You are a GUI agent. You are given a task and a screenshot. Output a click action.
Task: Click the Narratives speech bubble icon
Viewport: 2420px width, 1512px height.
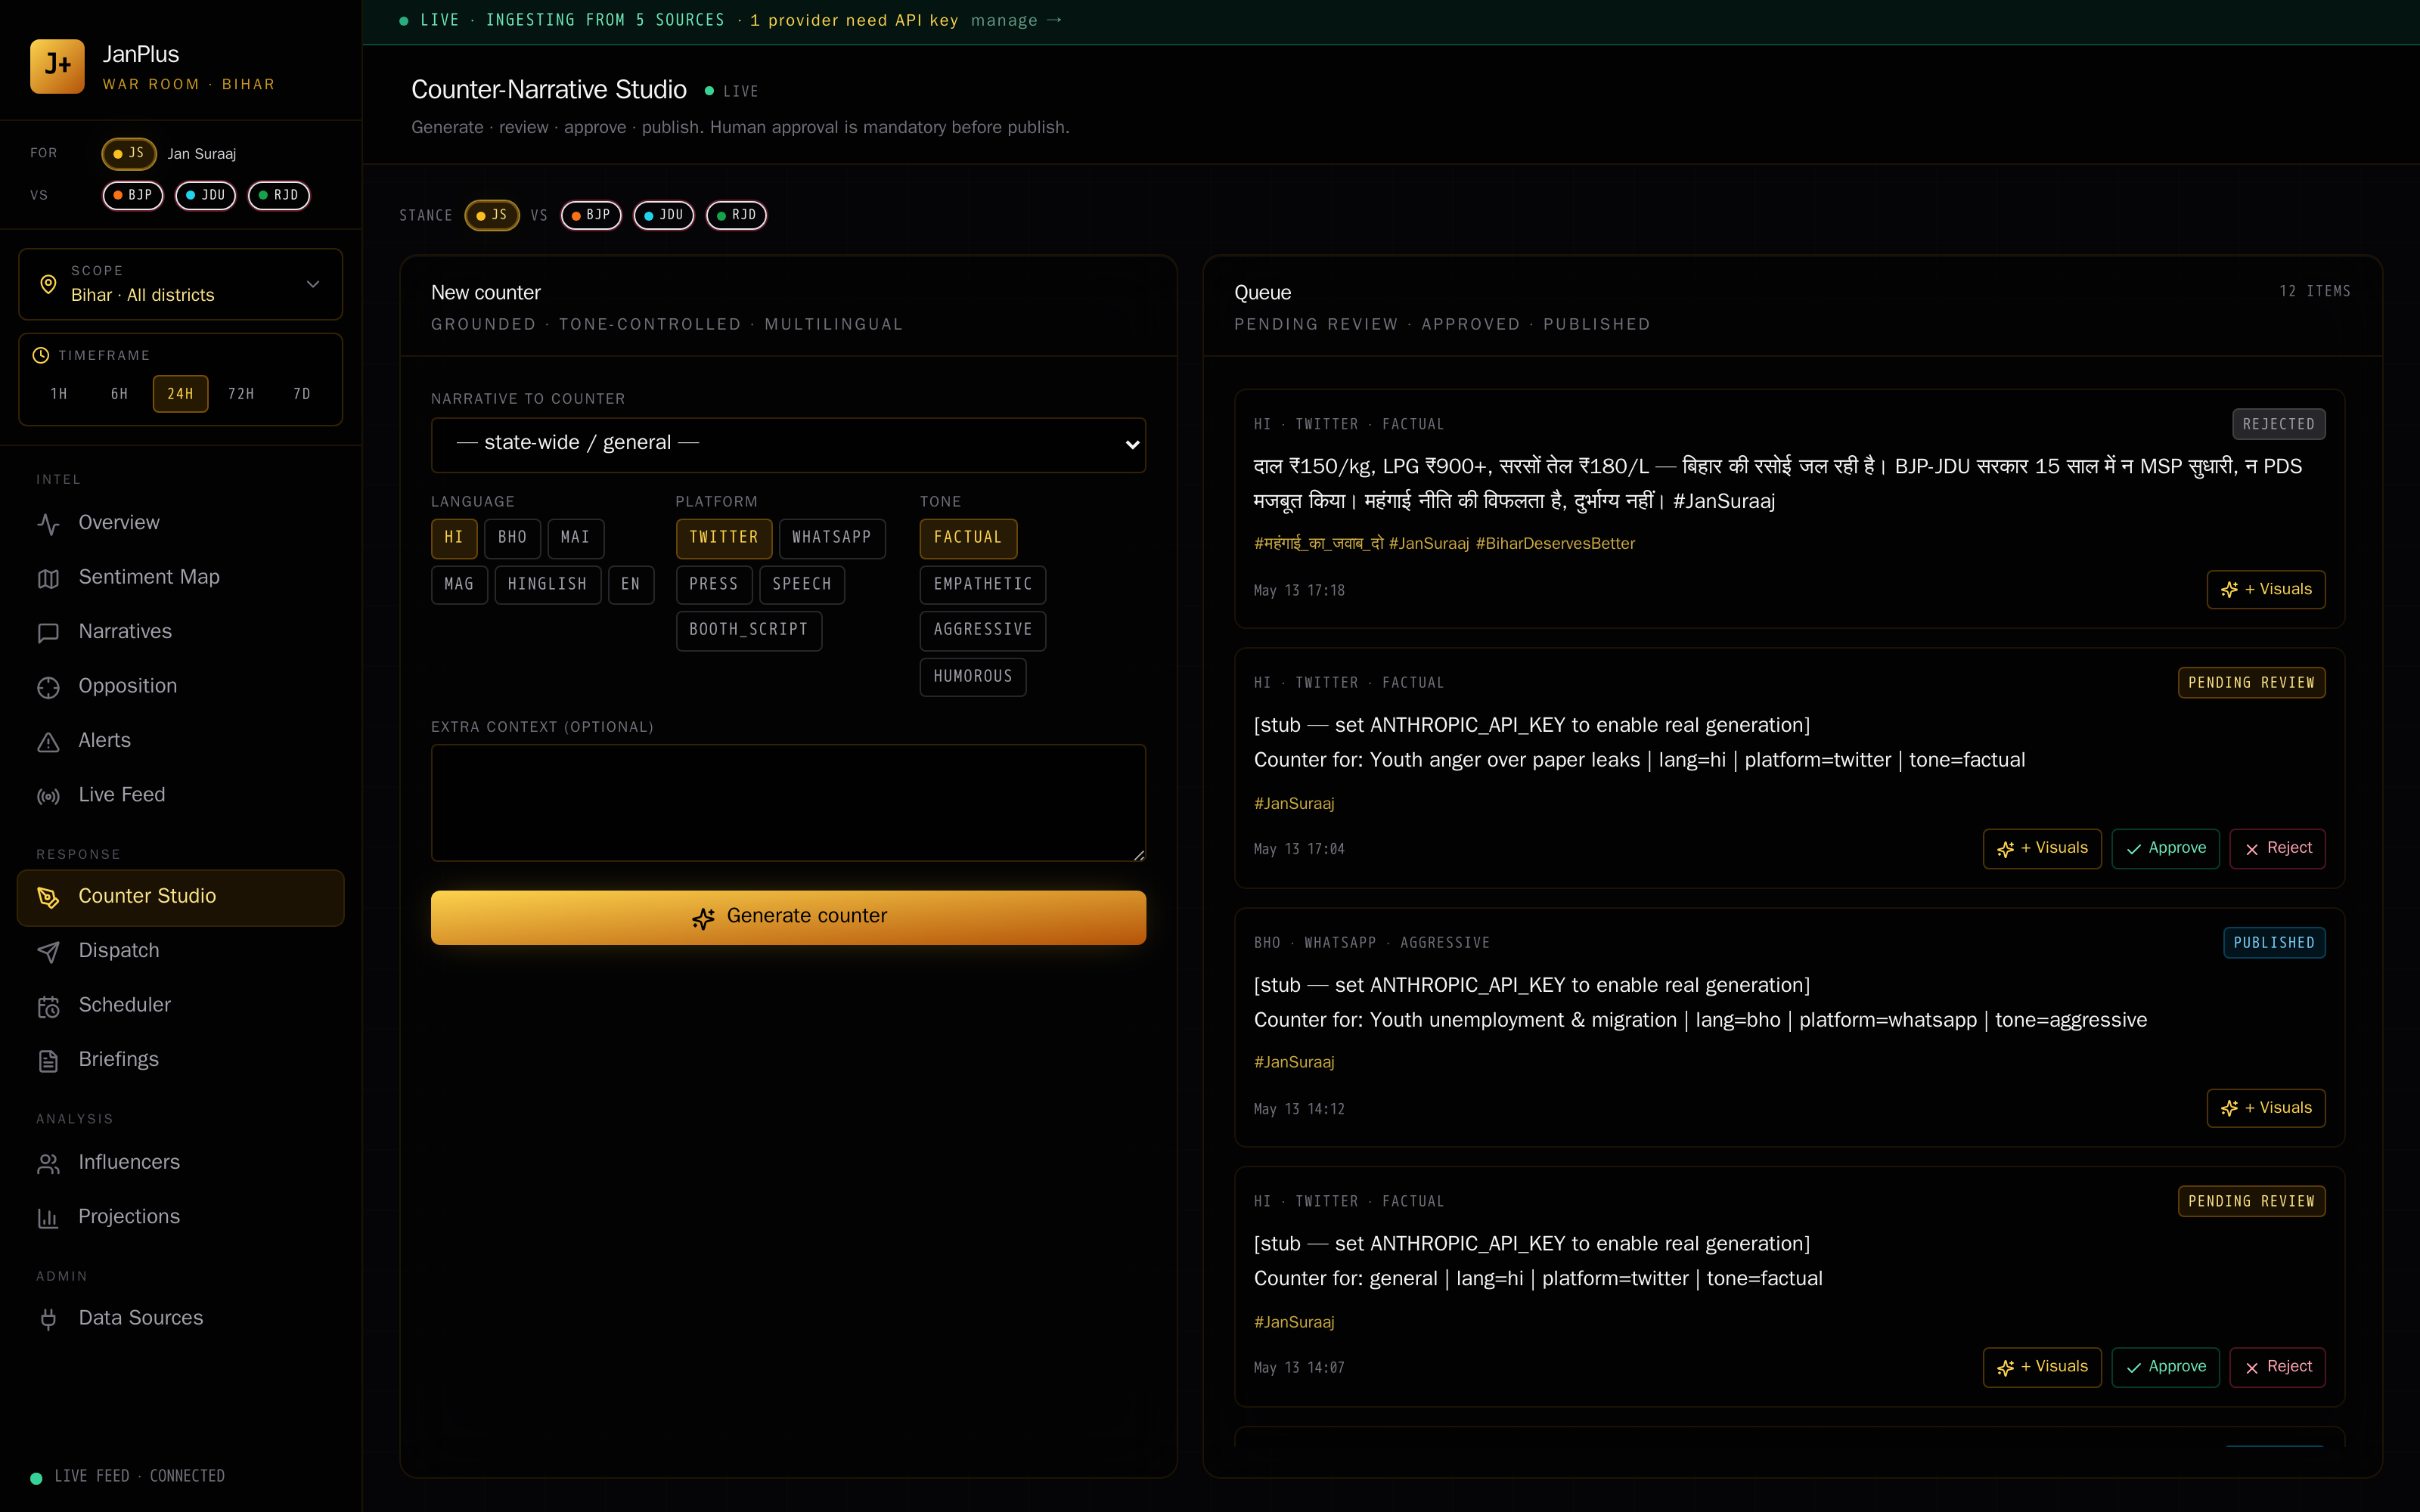[48, 632]
